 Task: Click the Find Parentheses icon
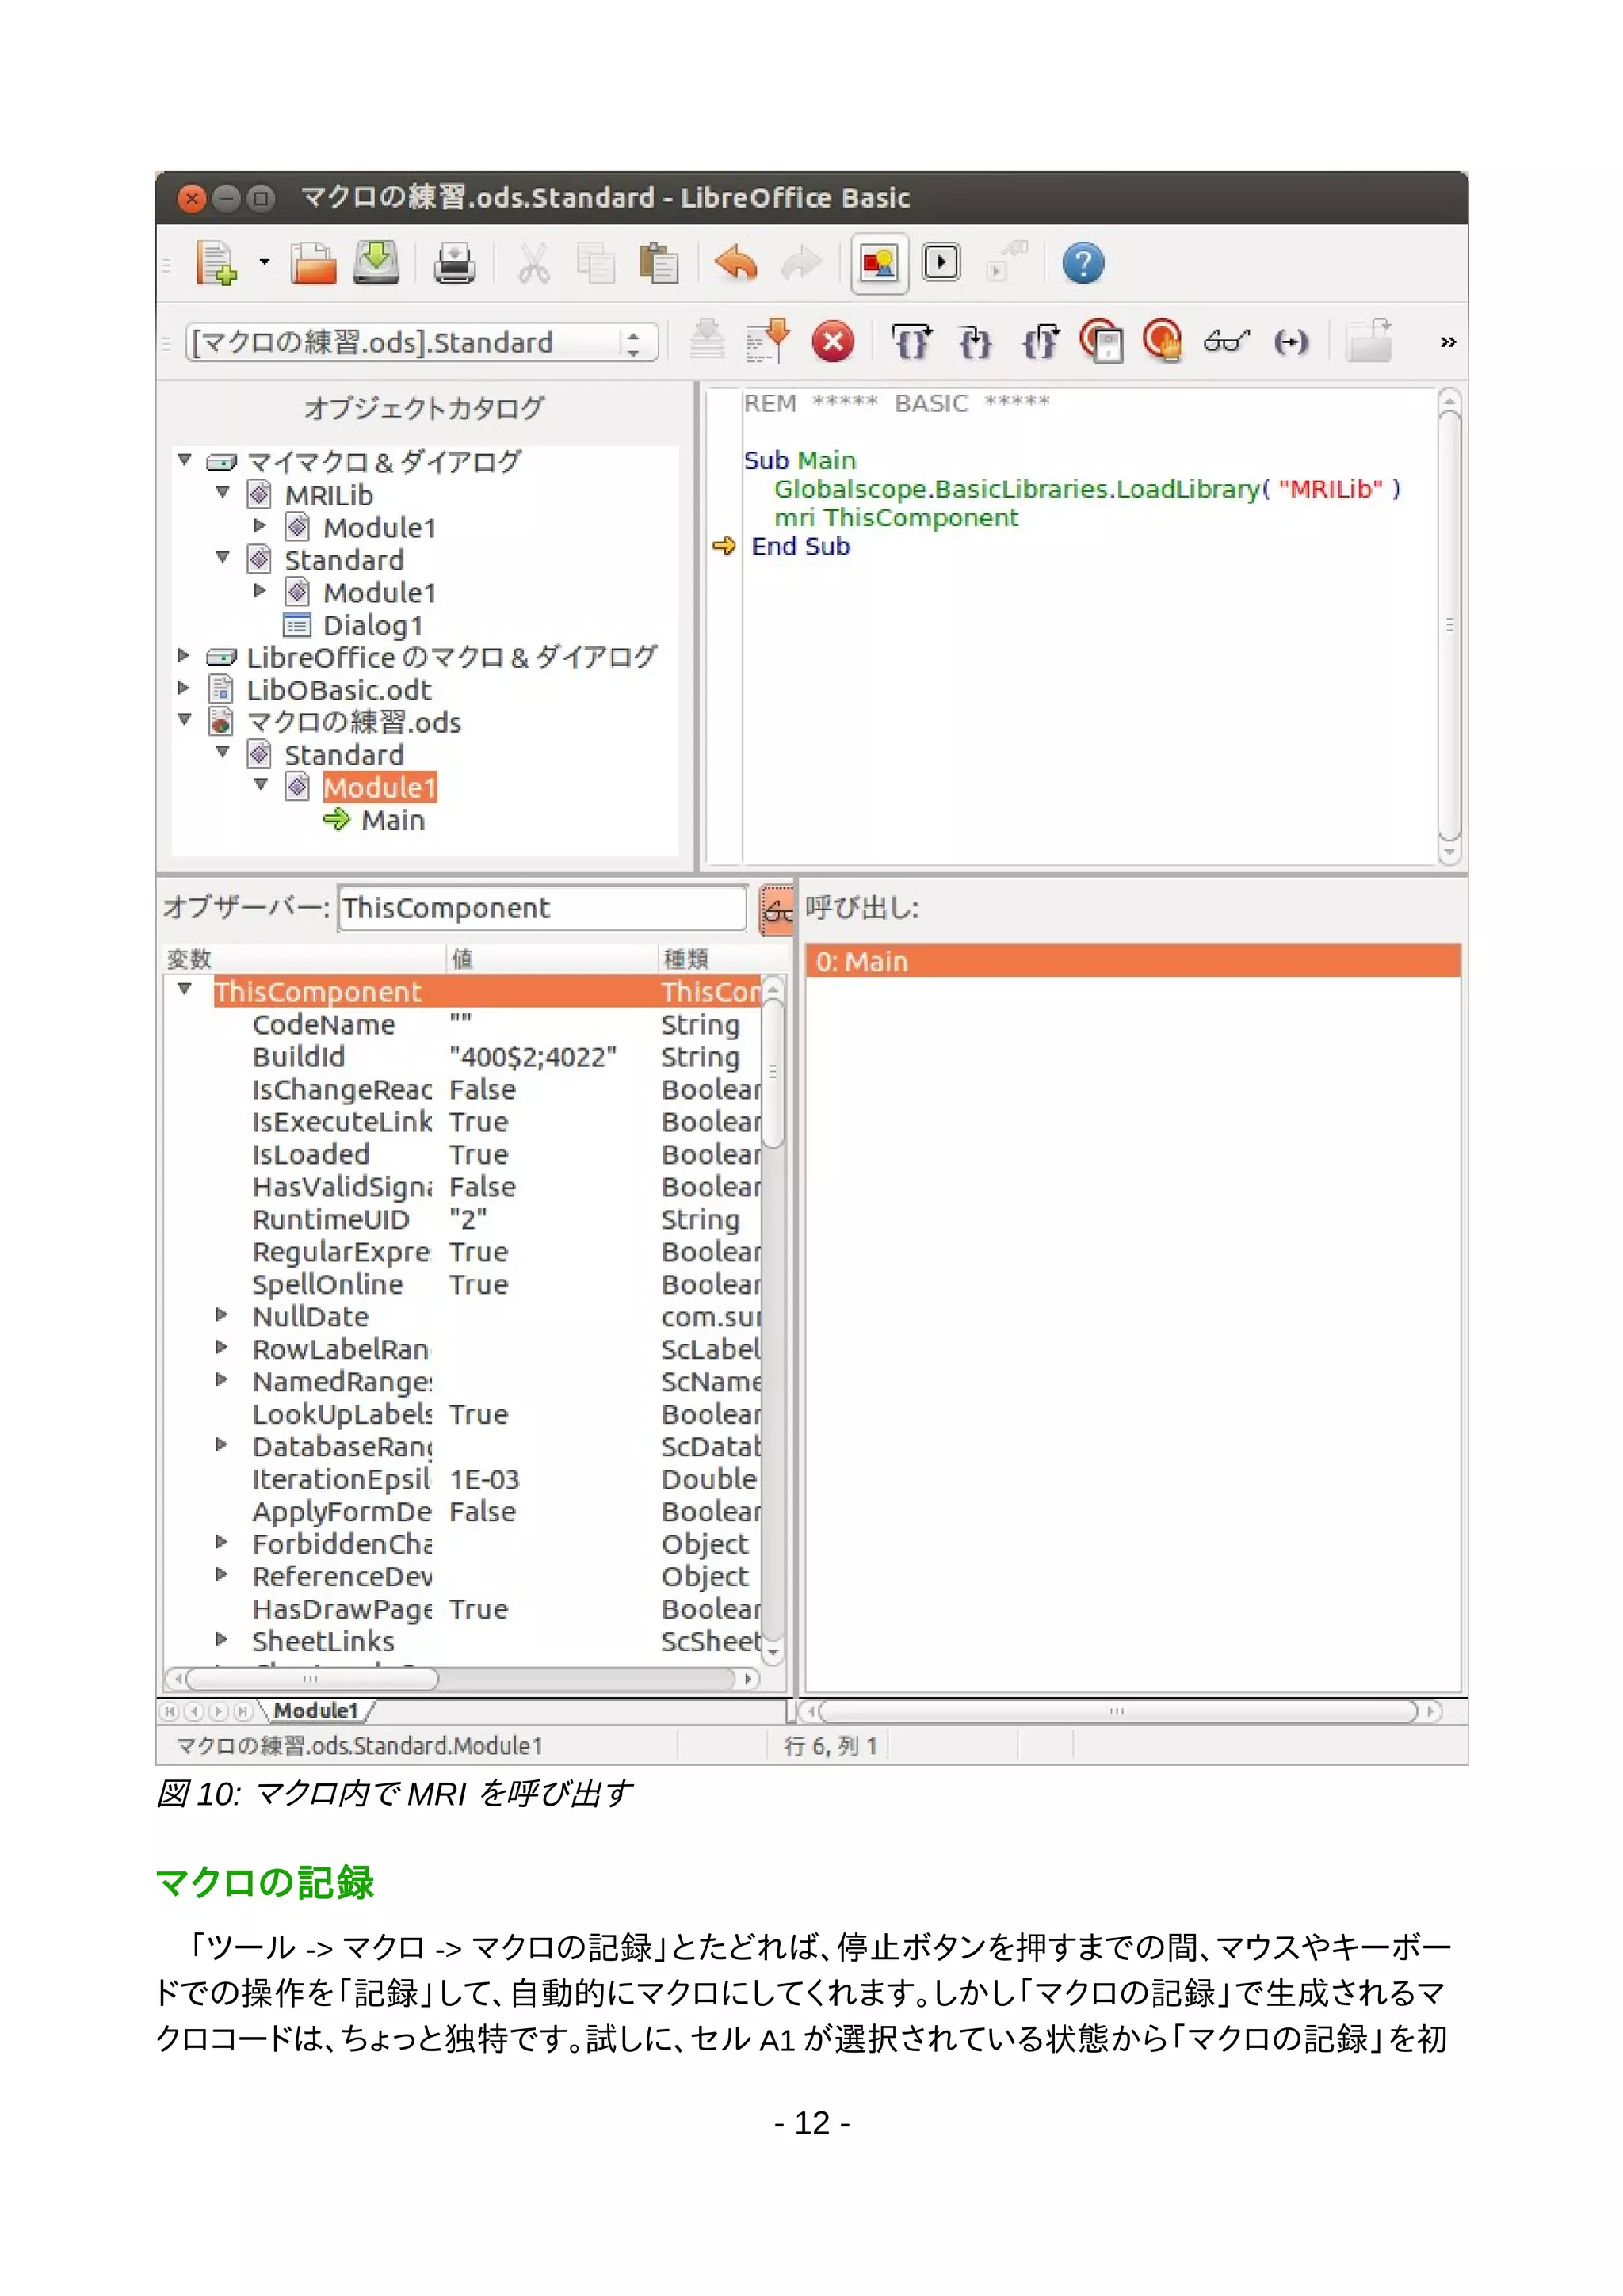click(1291, 342)
